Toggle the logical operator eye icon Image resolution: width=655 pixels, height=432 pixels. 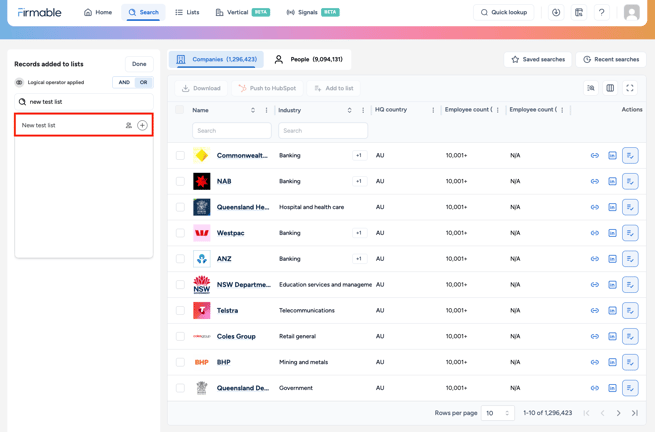19,82
